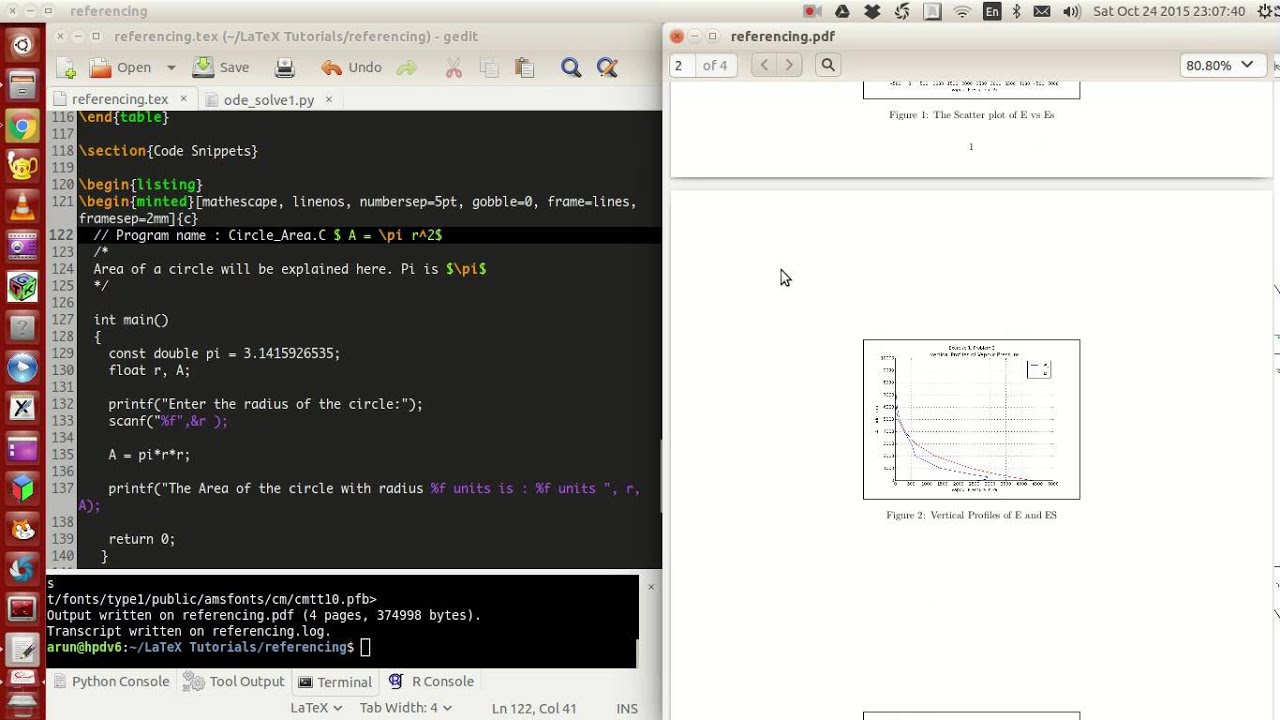Click the date and time in top panel
This screenshot has height=720, width=1280.
(1170, 11)
